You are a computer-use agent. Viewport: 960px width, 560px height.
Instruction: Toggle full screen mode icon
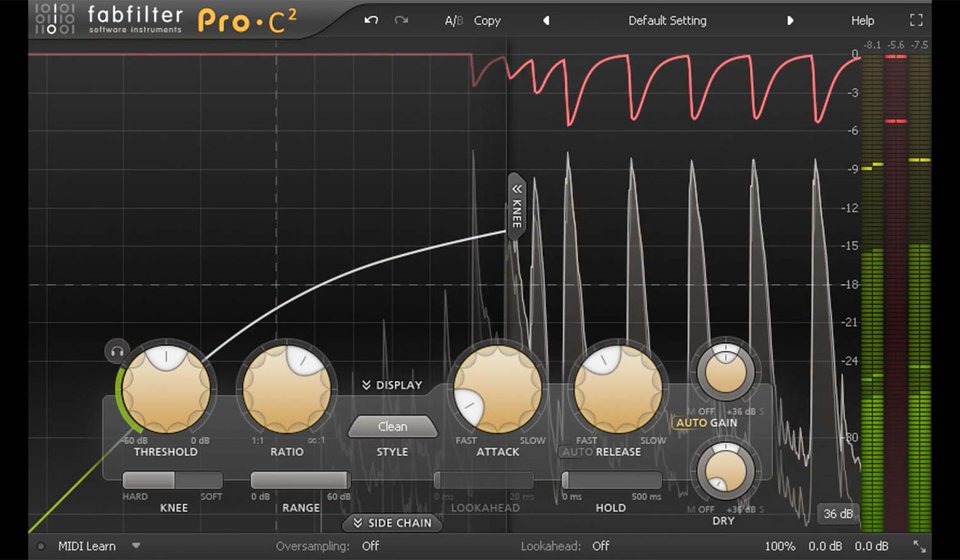coord(916,20)
